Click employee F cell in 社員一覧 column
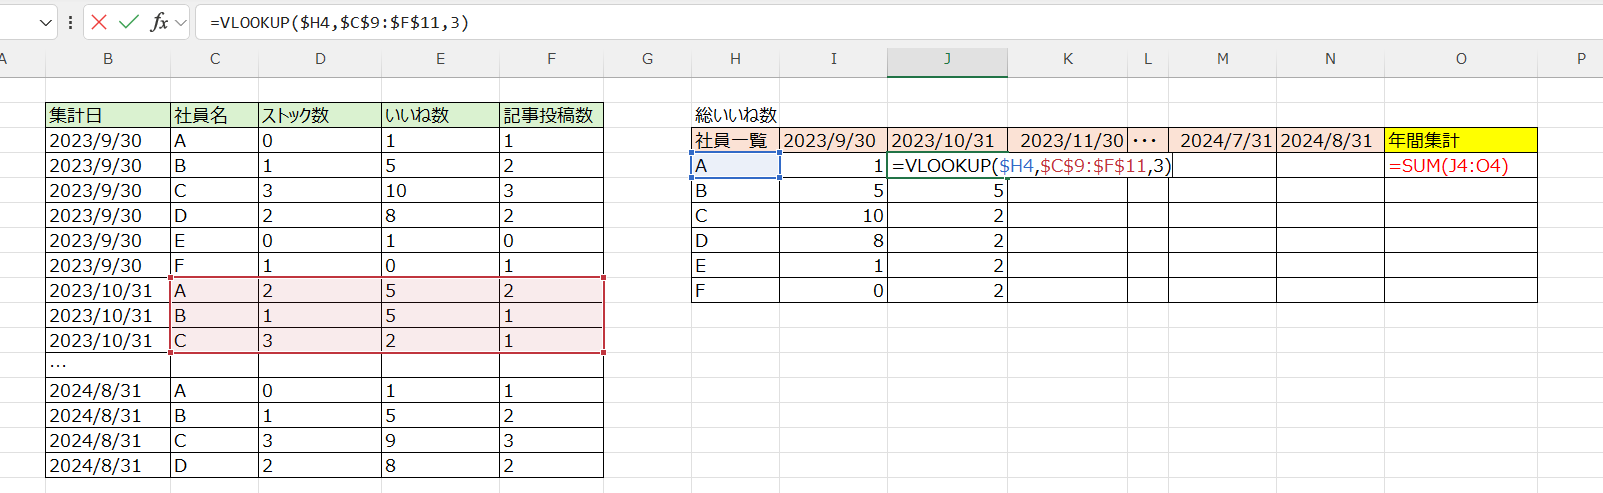 pyautogui.click(x=735, y=290)
